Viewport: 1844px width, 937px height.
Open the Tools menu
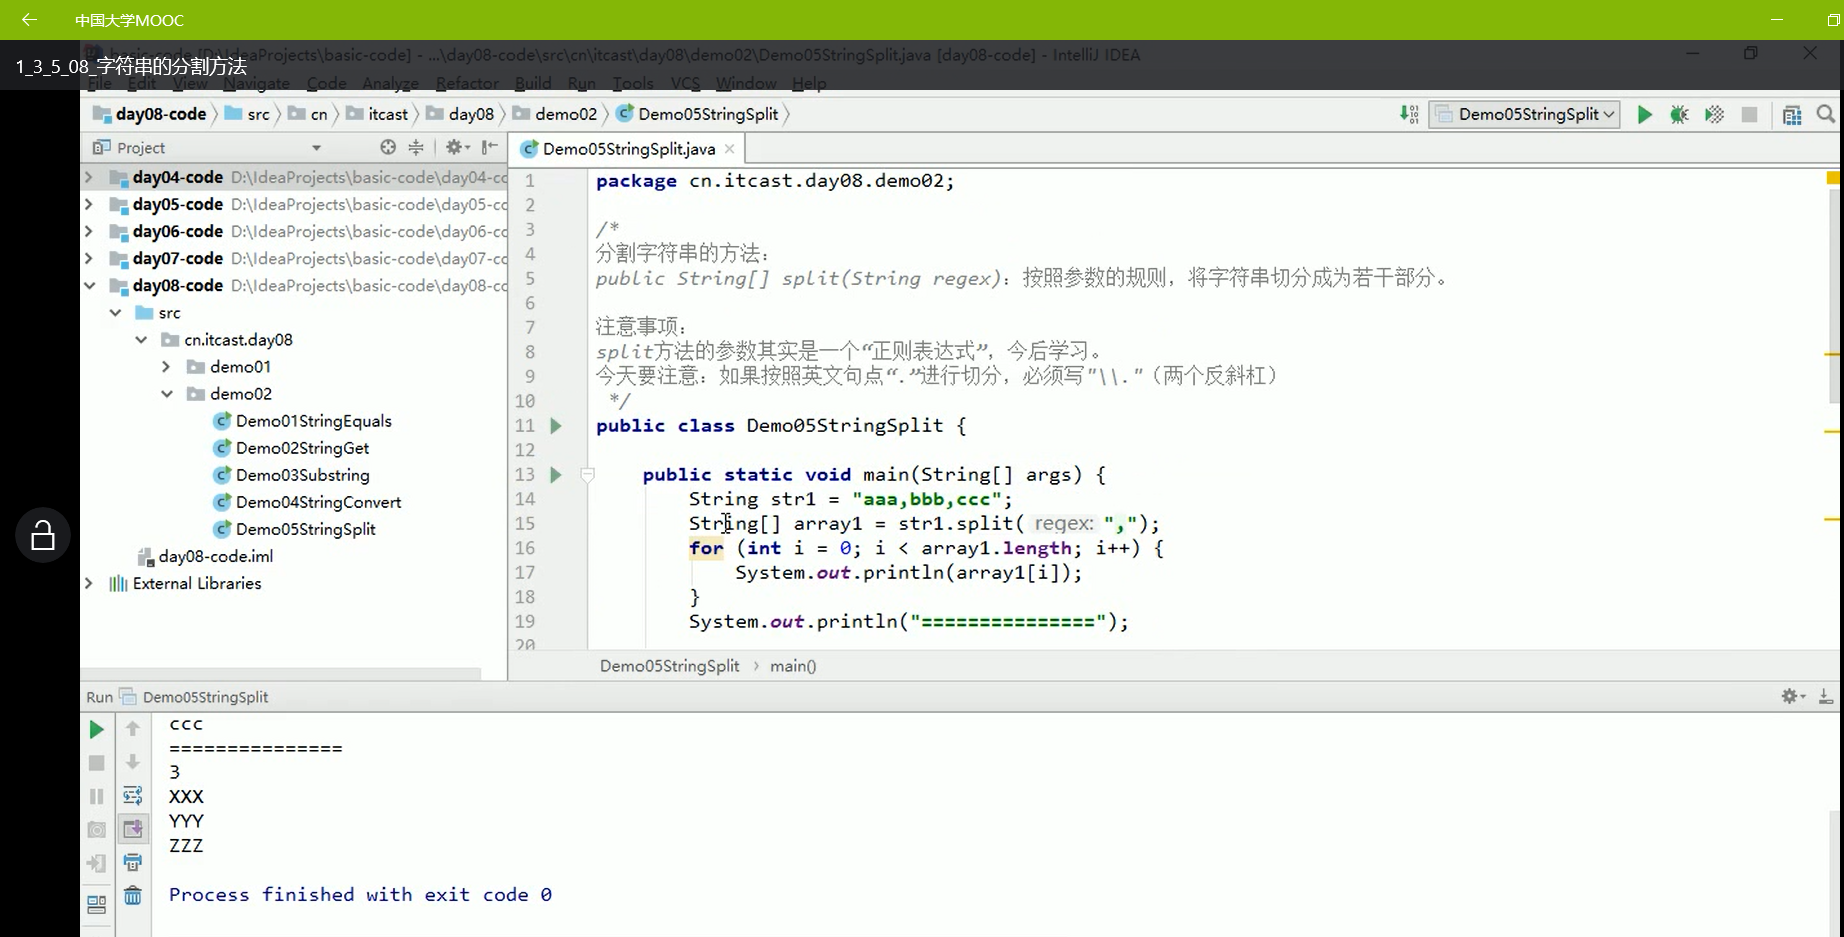tap(633, 83)
